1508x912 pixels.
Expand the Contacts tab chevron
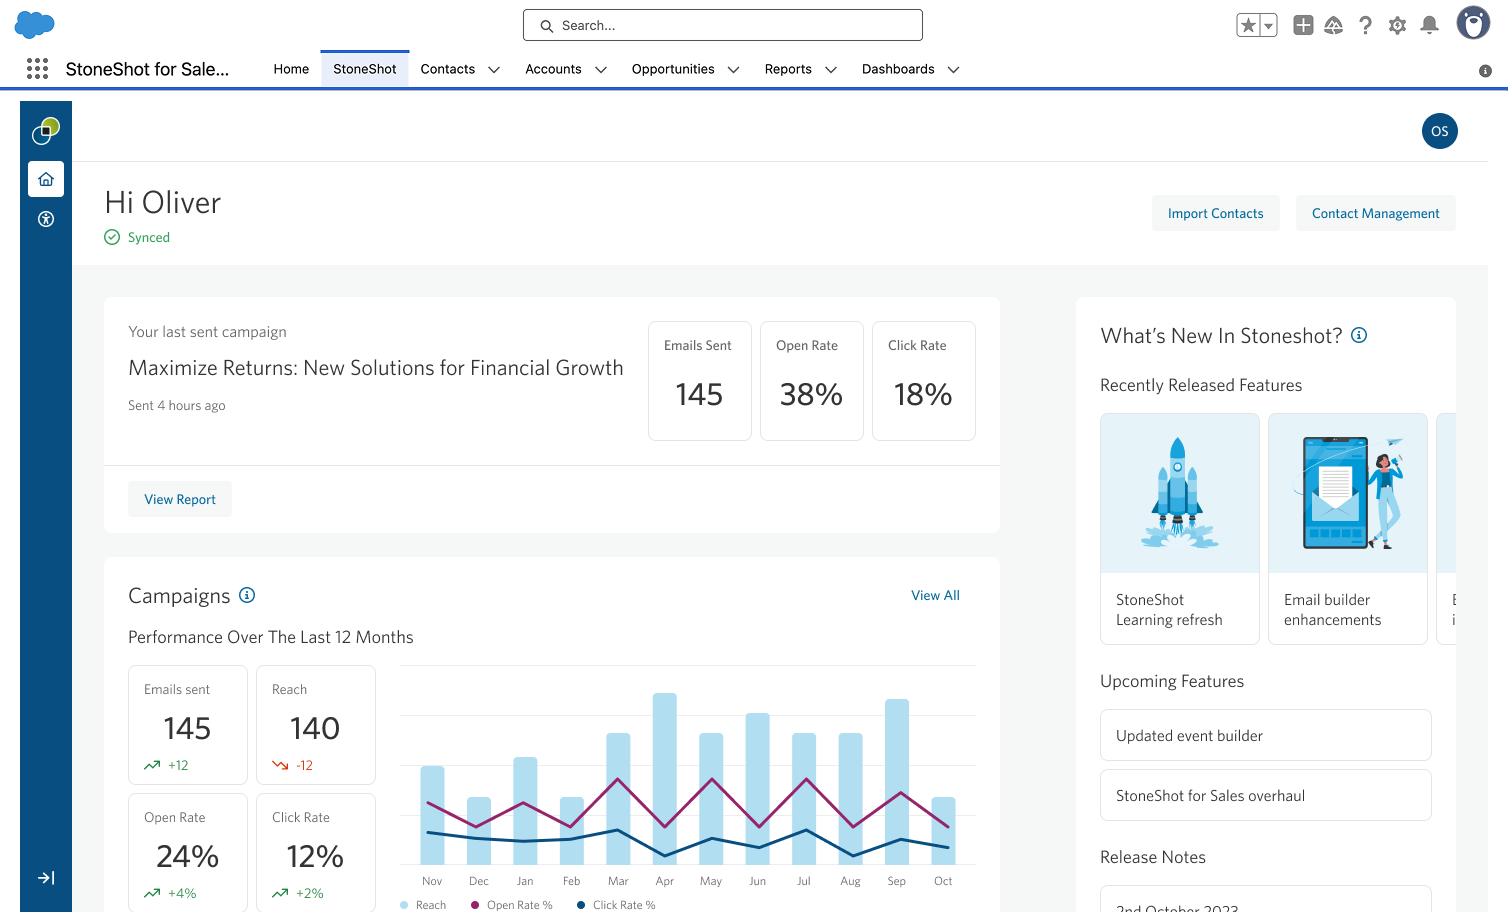494,69
